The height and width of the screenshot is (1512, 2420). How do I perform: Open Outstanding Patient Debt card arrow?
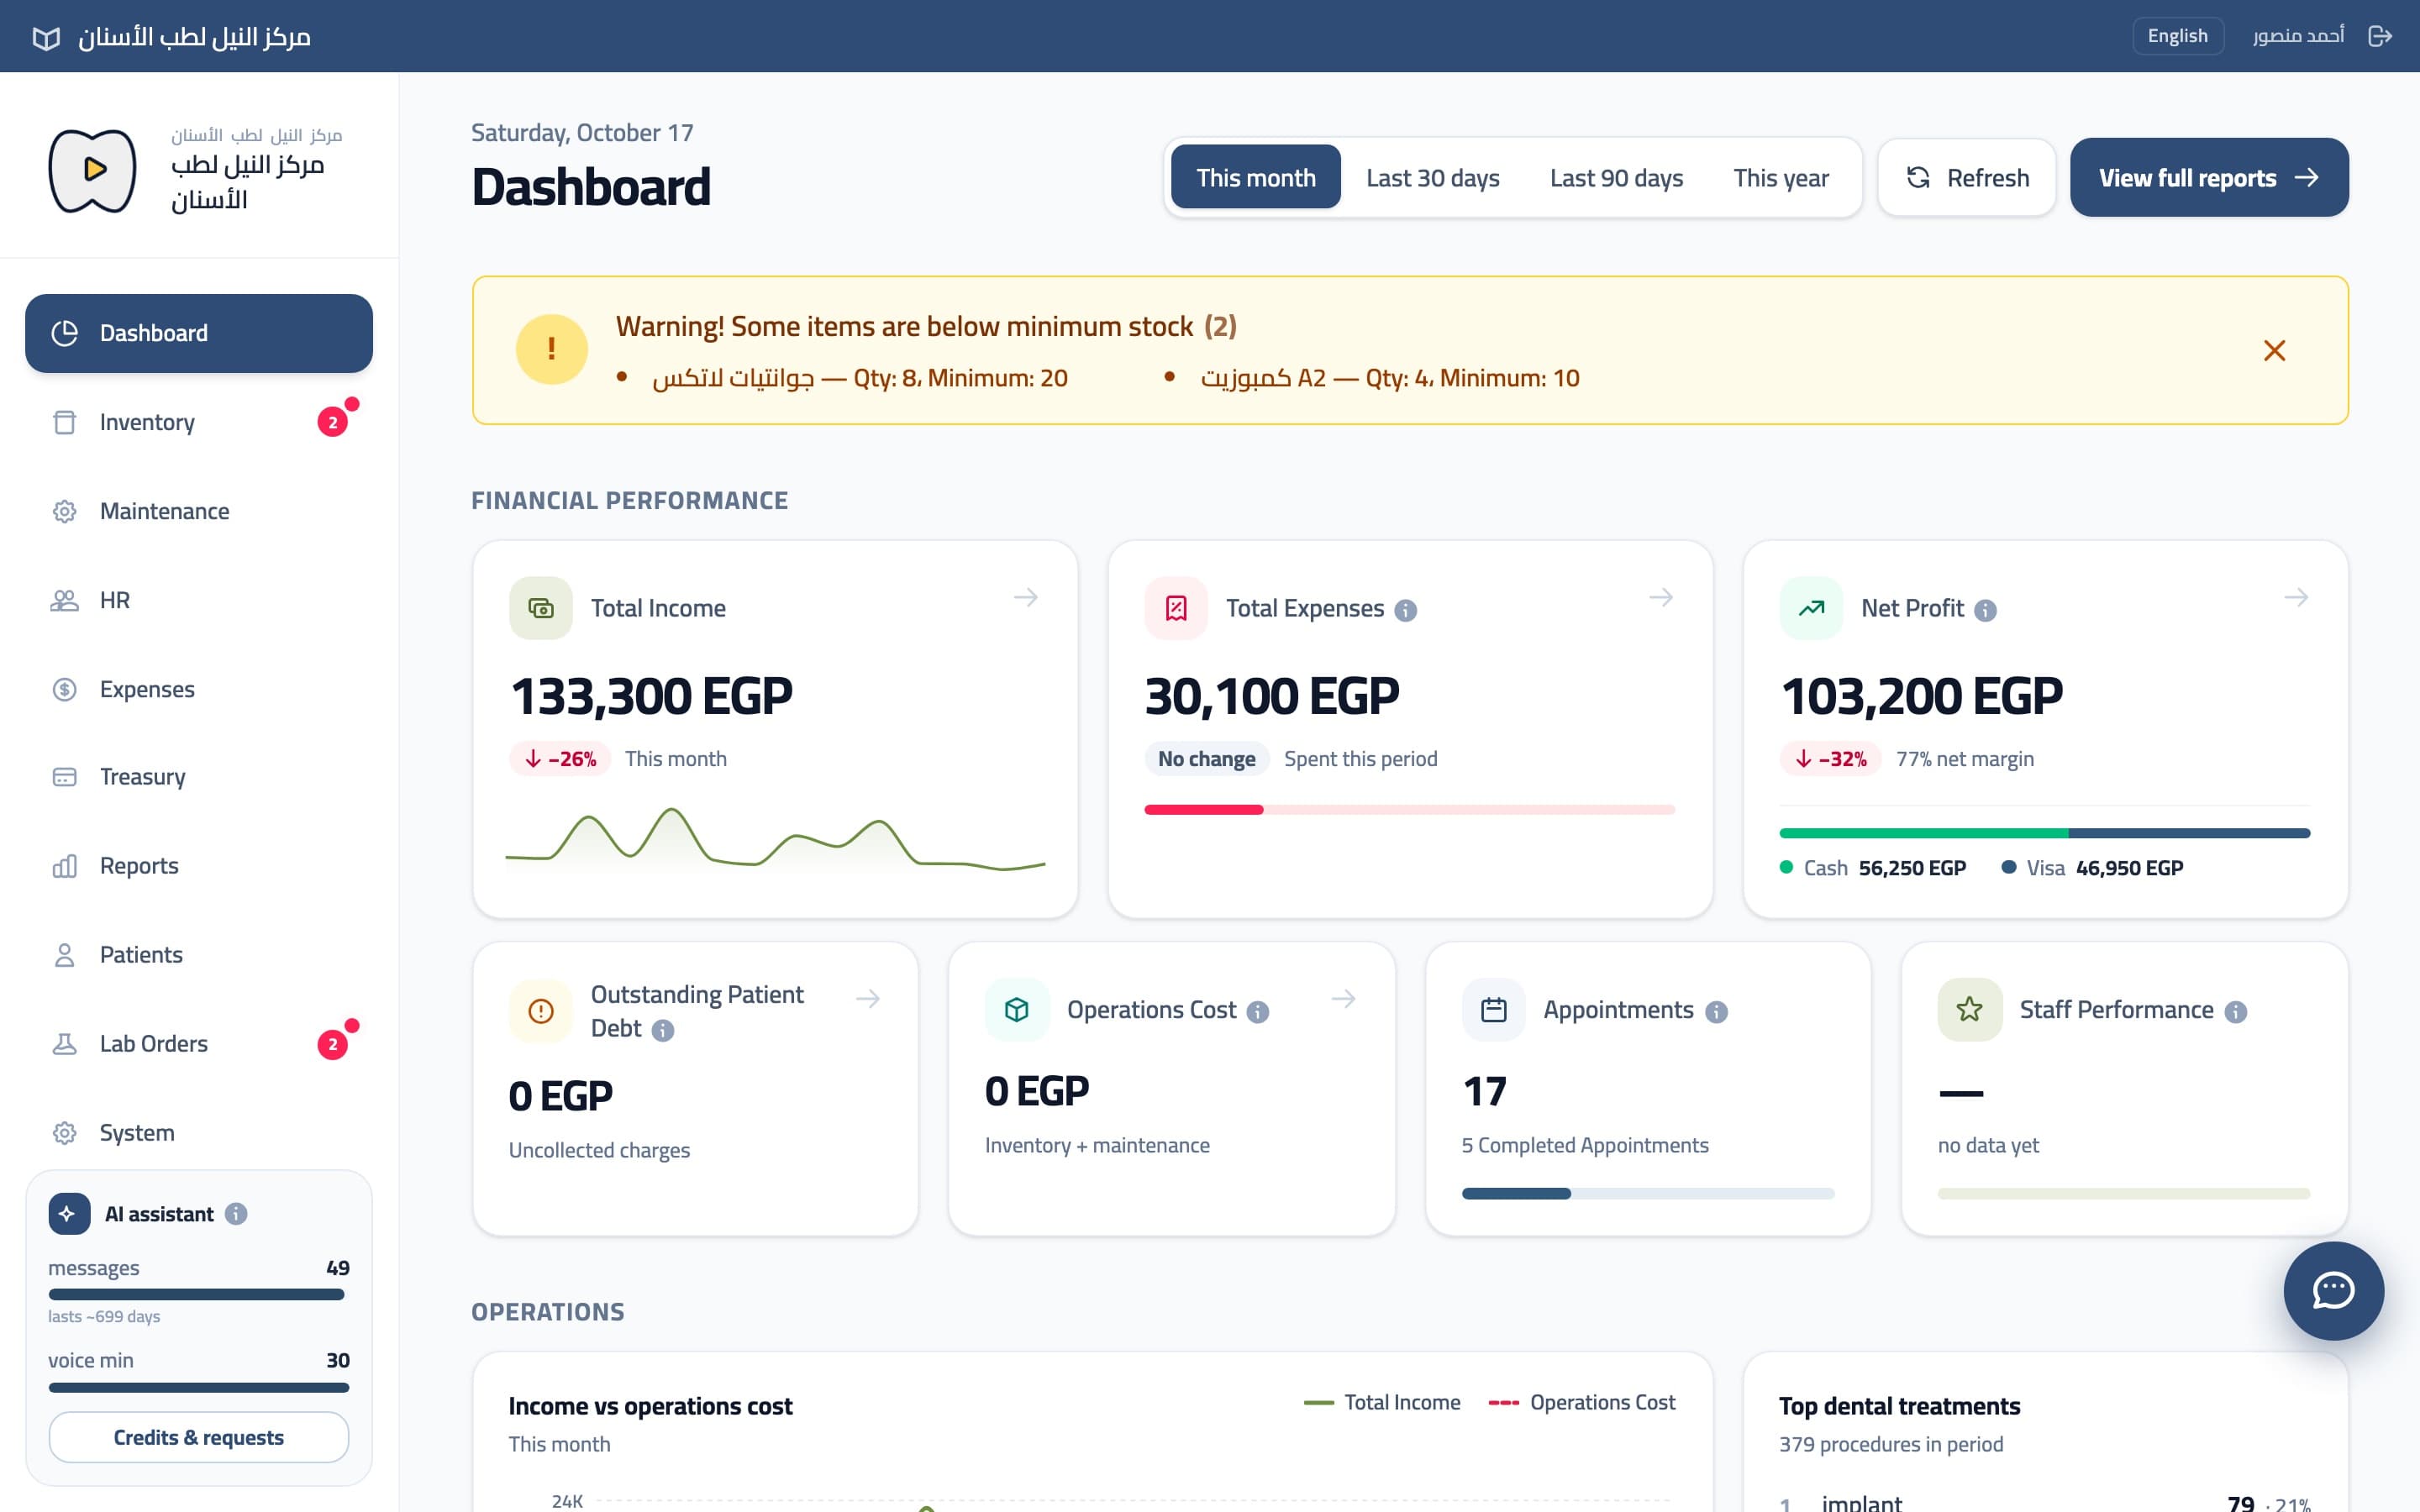[868, 998]
